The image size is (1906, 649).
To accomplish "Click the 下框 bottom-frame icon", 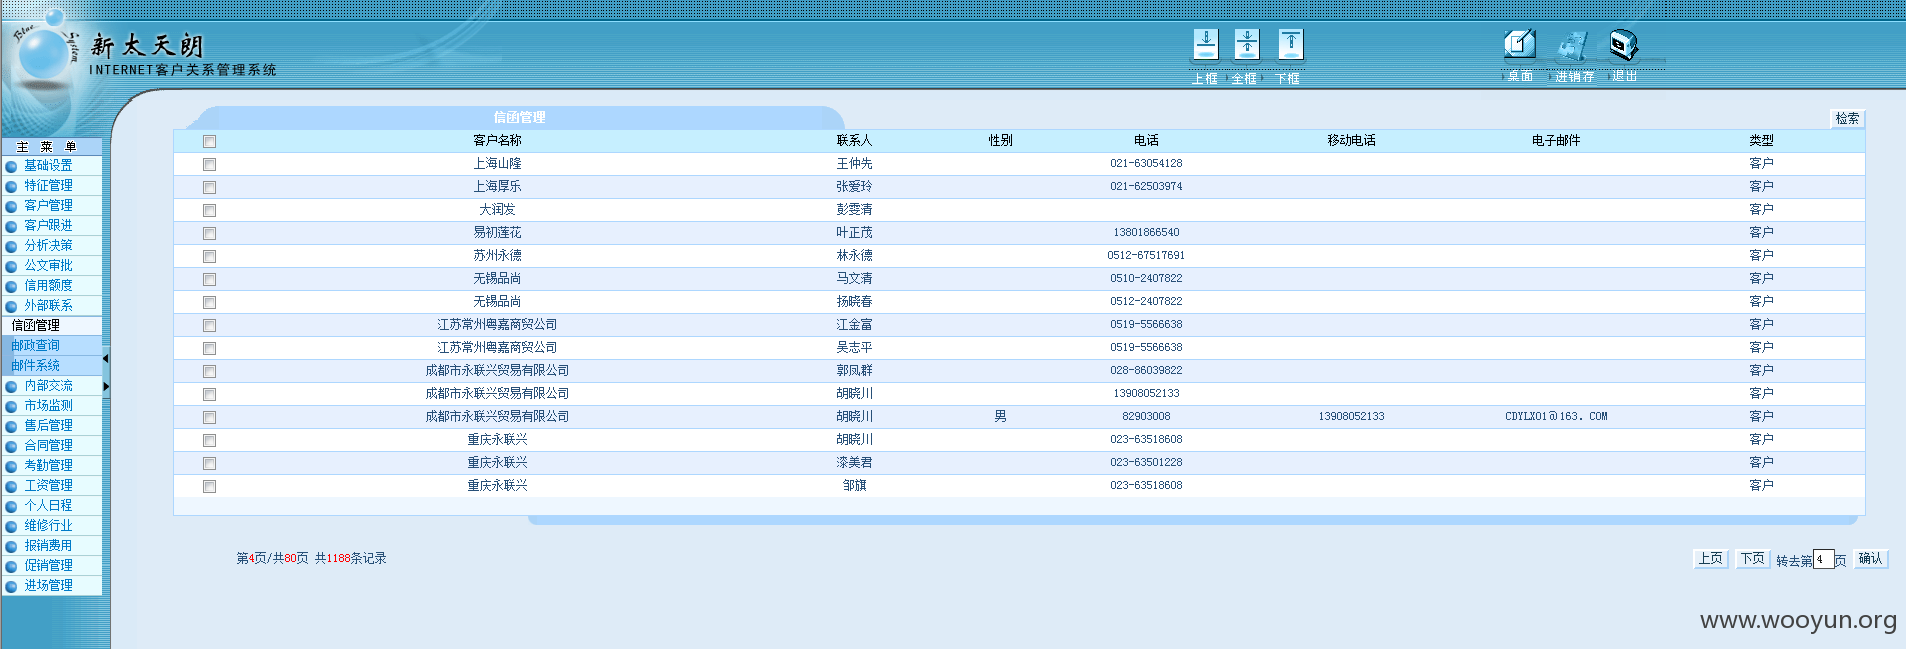I will 1291,44.
